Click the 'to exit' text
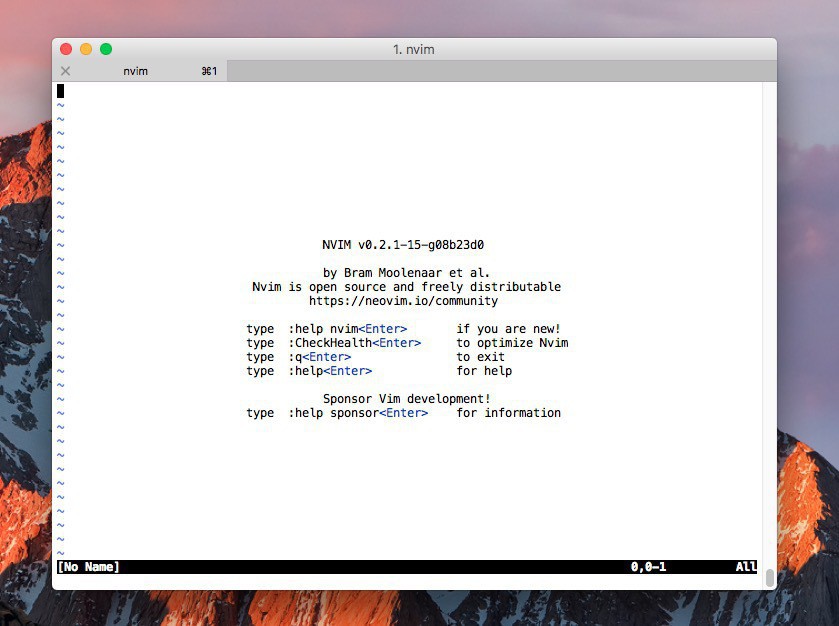Image resolution: width=839 pixels, height=626 pixels. [480, 357]
